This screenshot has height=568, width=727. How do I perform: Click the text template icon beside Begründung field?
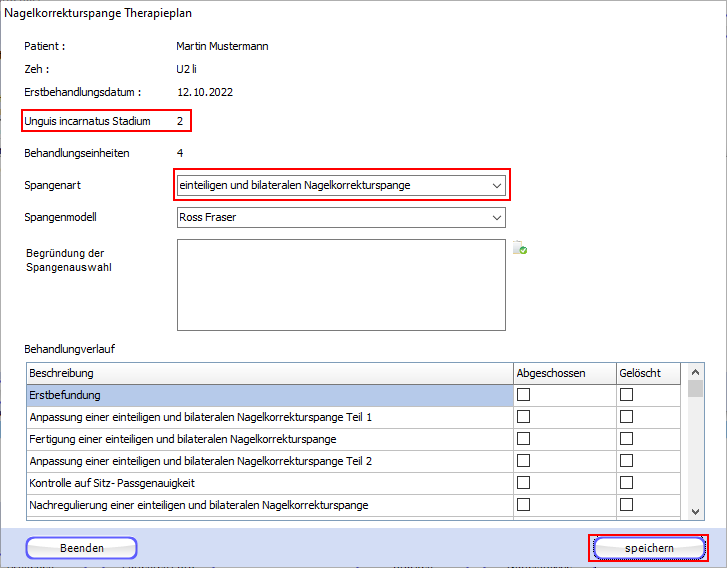click(x=520, y=248)
